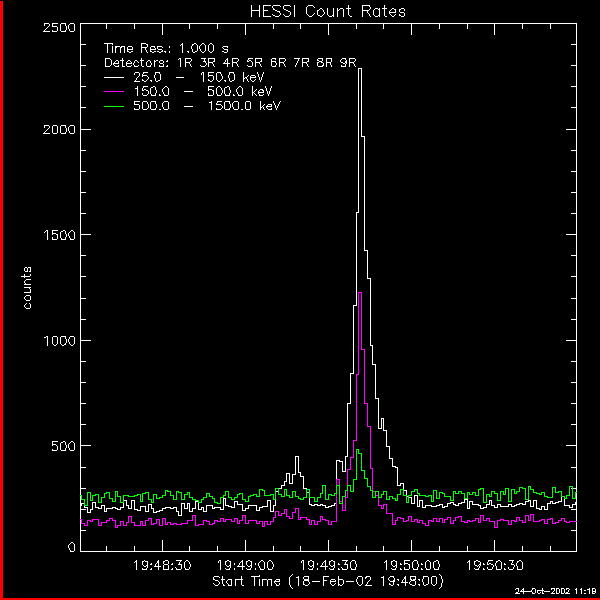Select the '150.0 - 500.0 keV' legend text
The image size is (600, 600).
[x=202, y=92]
